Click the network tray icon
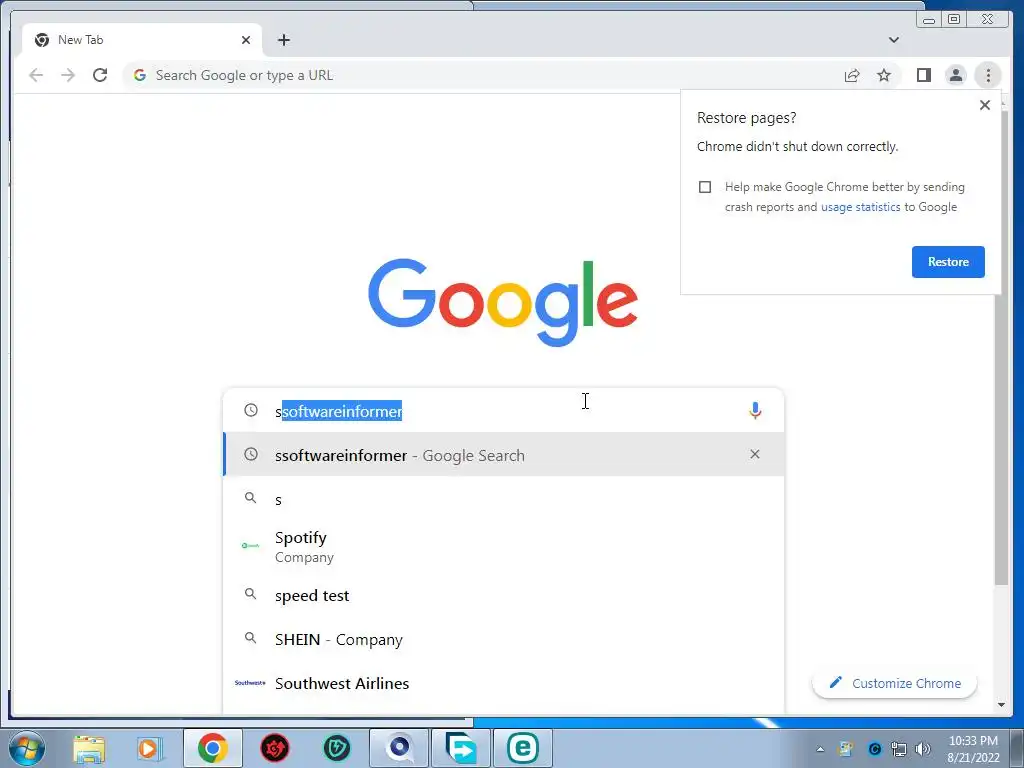Image resolution: width=1024 pixels, height=768 pixels. pos(899,749)
